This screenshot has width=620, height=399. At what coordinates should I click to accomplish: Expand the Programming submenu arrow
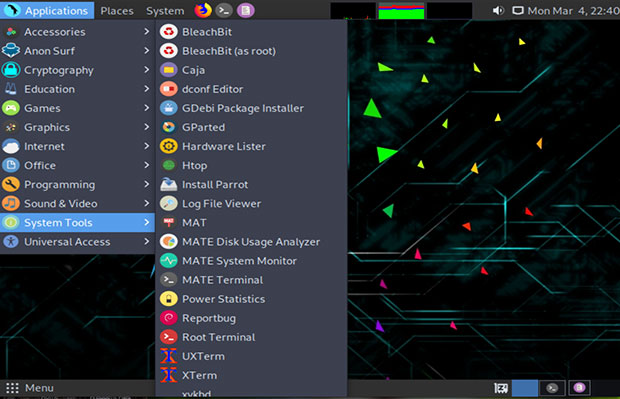pyautogui.click(x=146, y=184)
